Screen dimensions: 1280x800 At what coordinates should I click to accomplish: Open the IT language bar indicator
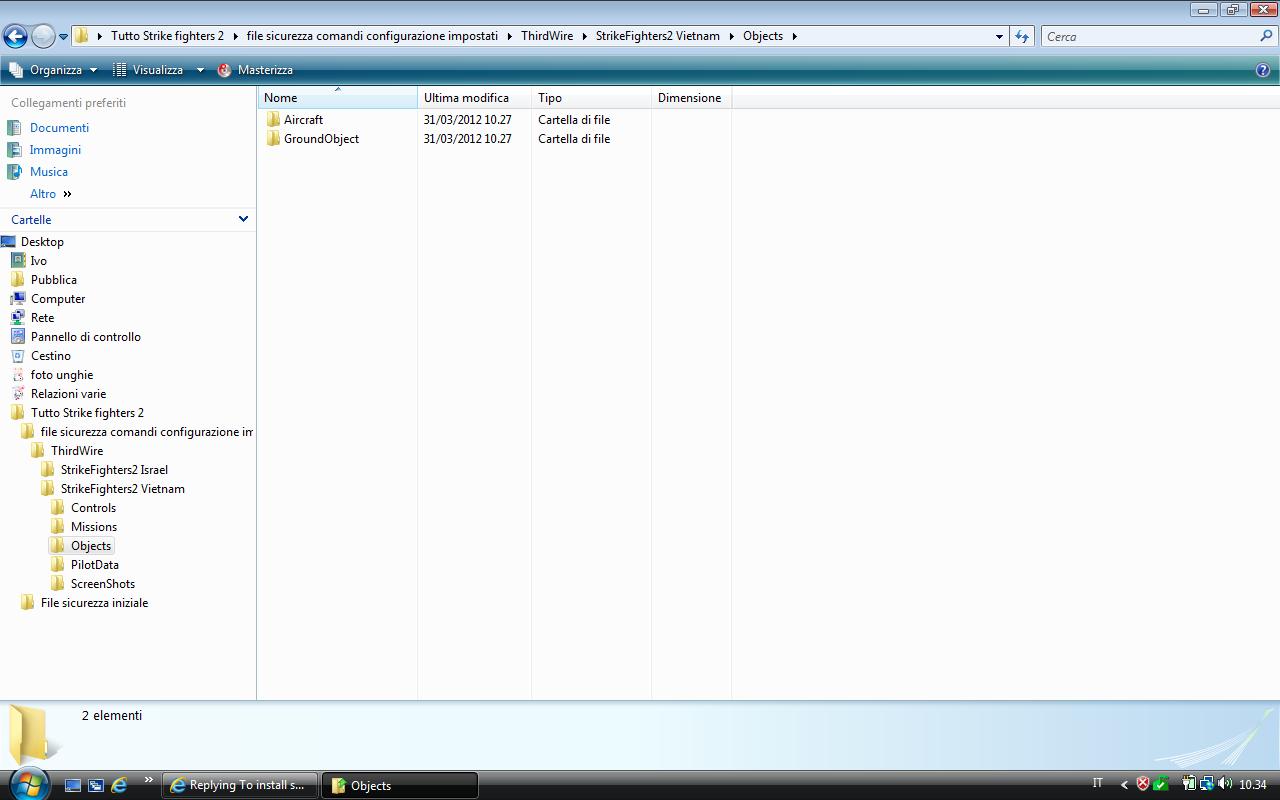pos(1097,783)
